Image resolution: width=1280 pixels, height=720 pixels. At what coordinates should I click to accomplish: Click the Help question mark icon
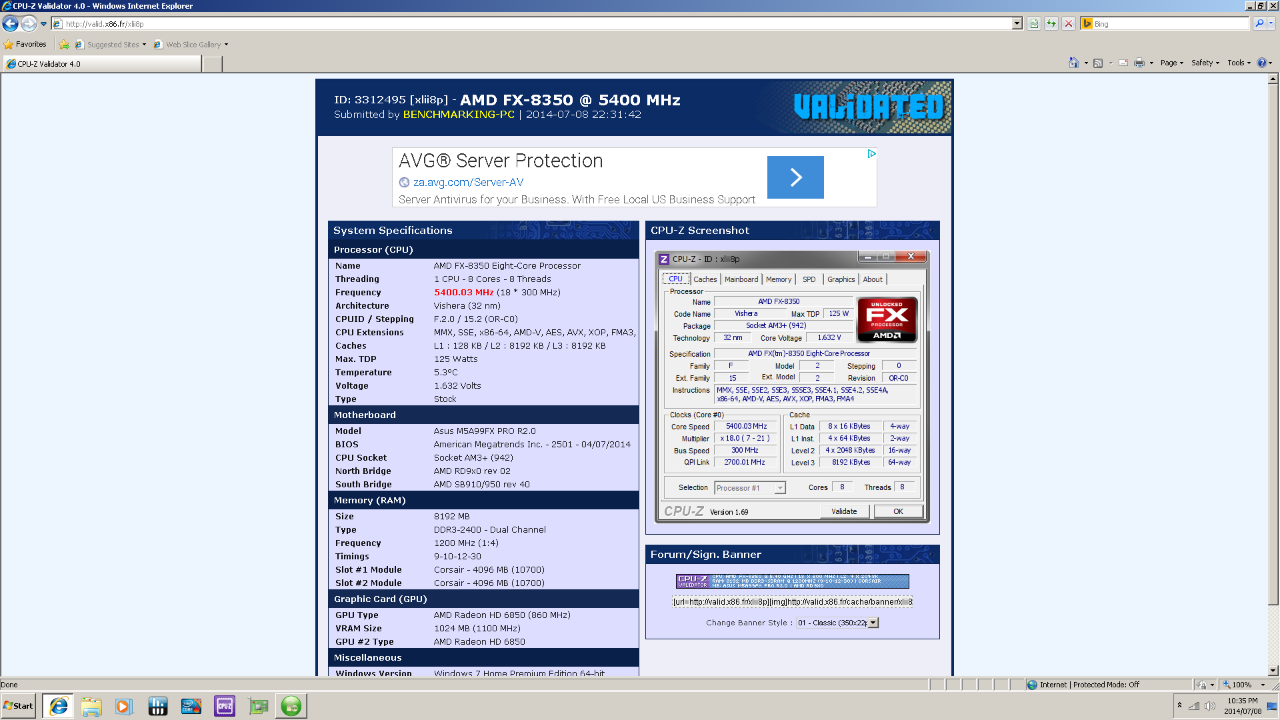pos(1264,62)
